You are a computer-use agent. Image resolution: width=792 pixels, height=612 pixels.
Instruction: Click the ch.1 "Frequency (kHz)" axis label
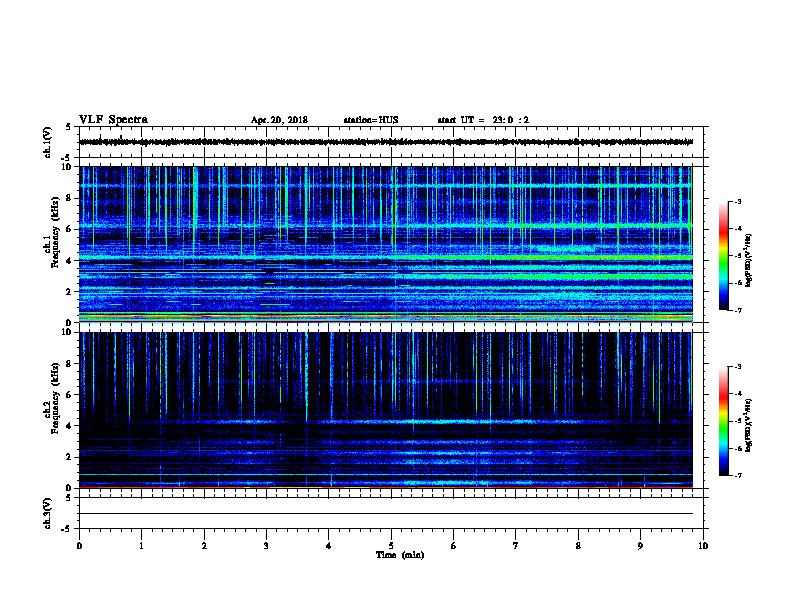coord(56,232)
